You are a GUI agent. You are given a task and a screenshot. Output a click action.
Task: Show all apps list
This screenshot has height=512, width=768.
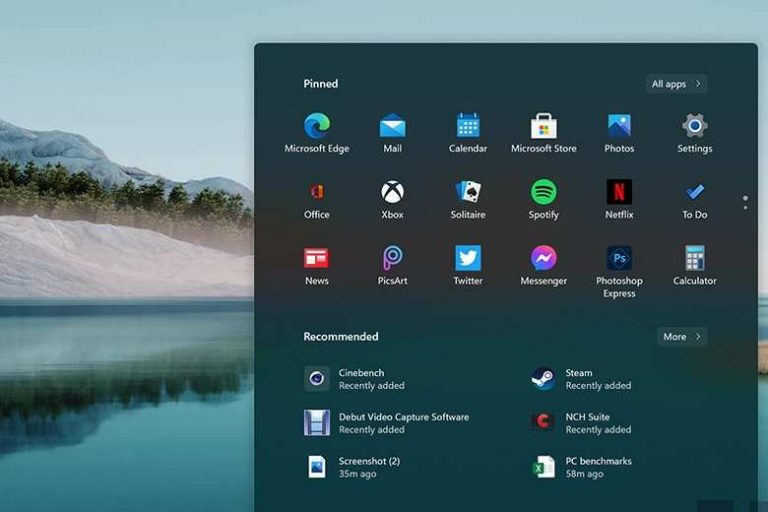coord(676,84)
